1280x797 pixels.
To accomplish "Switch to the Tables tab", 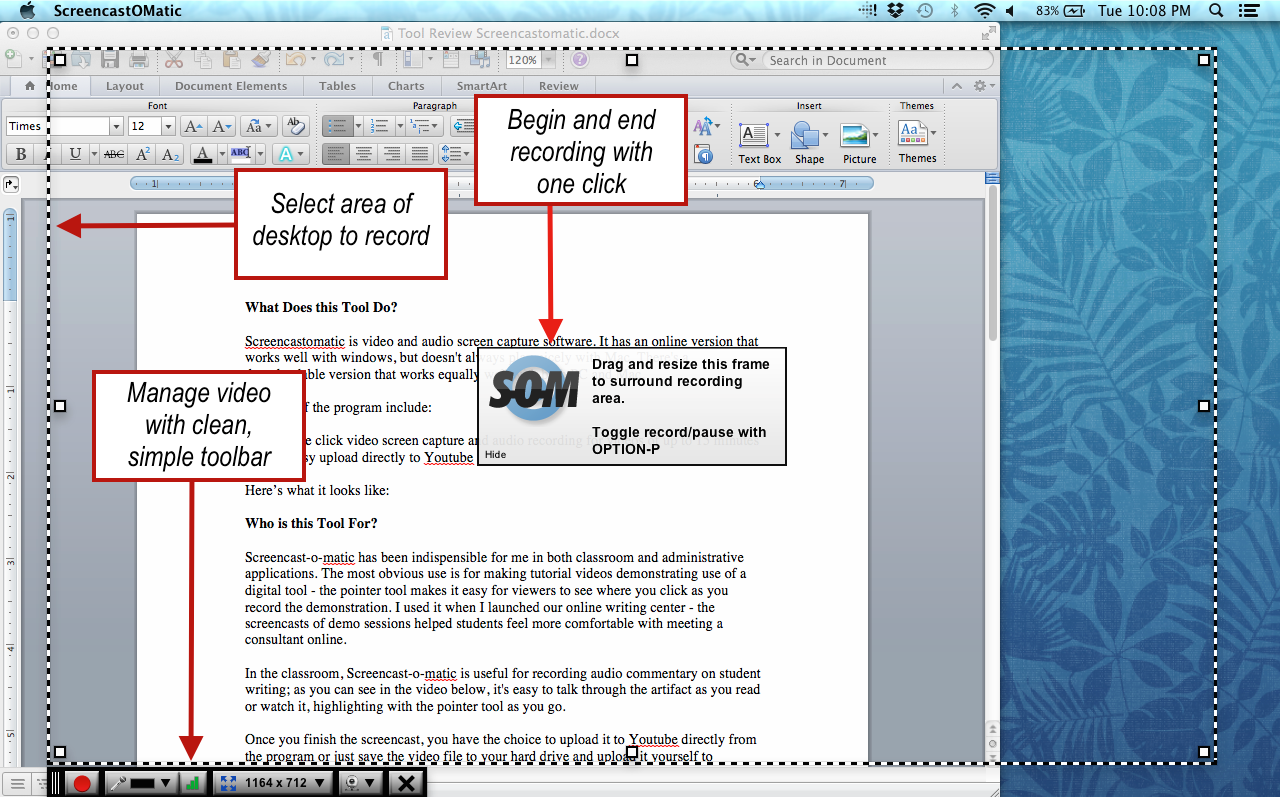I will pos(338,86).
